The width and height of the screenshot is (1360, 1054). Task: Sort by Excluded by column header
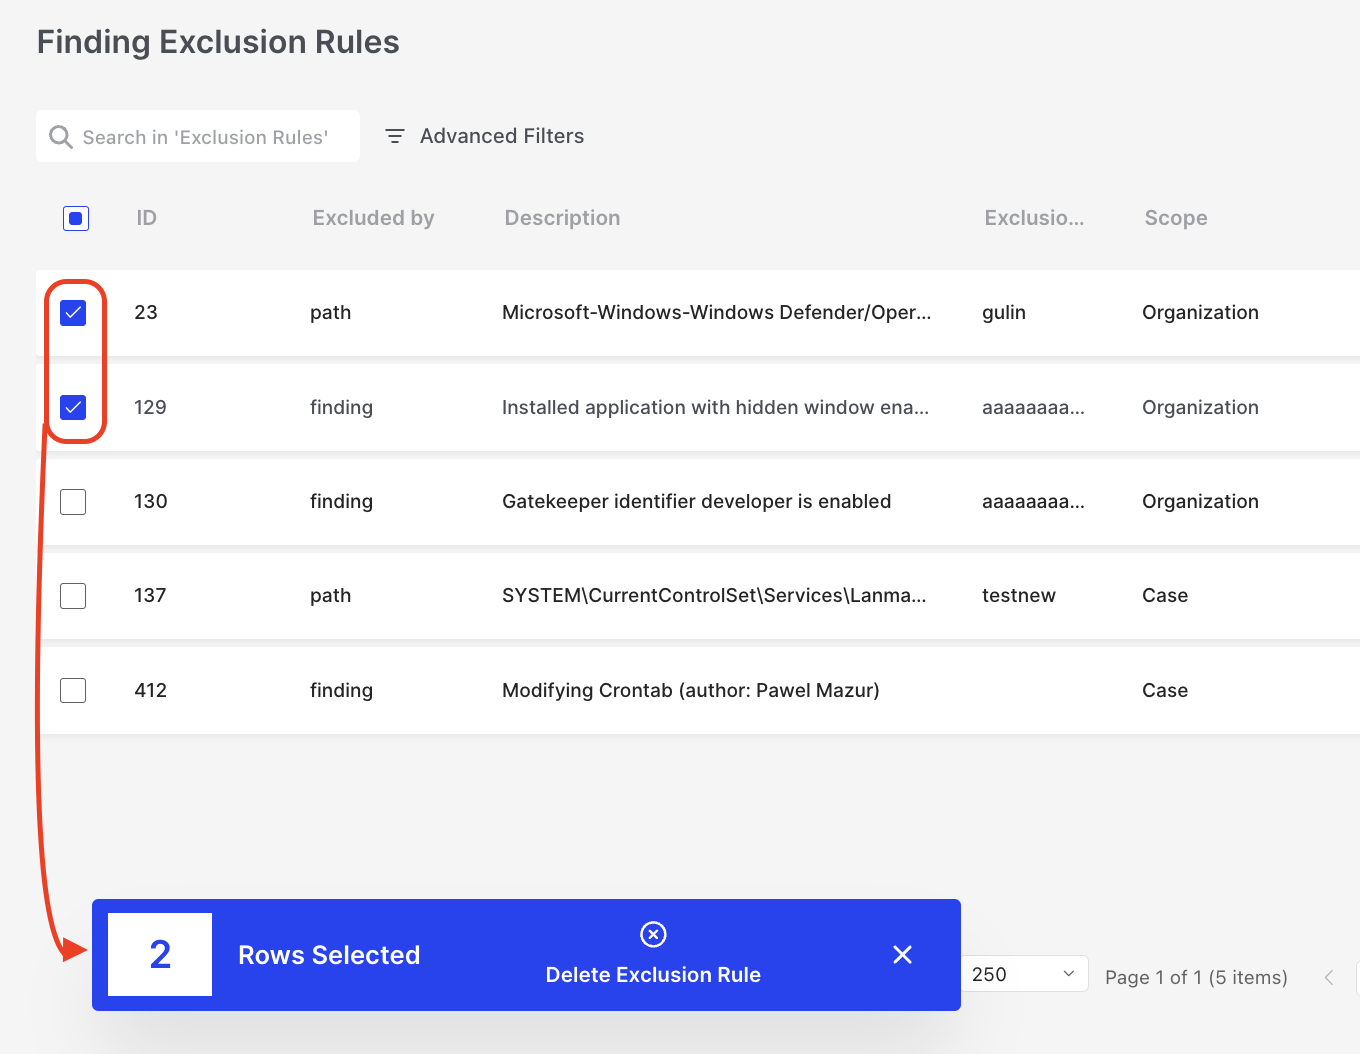click(x=373, y=218)
